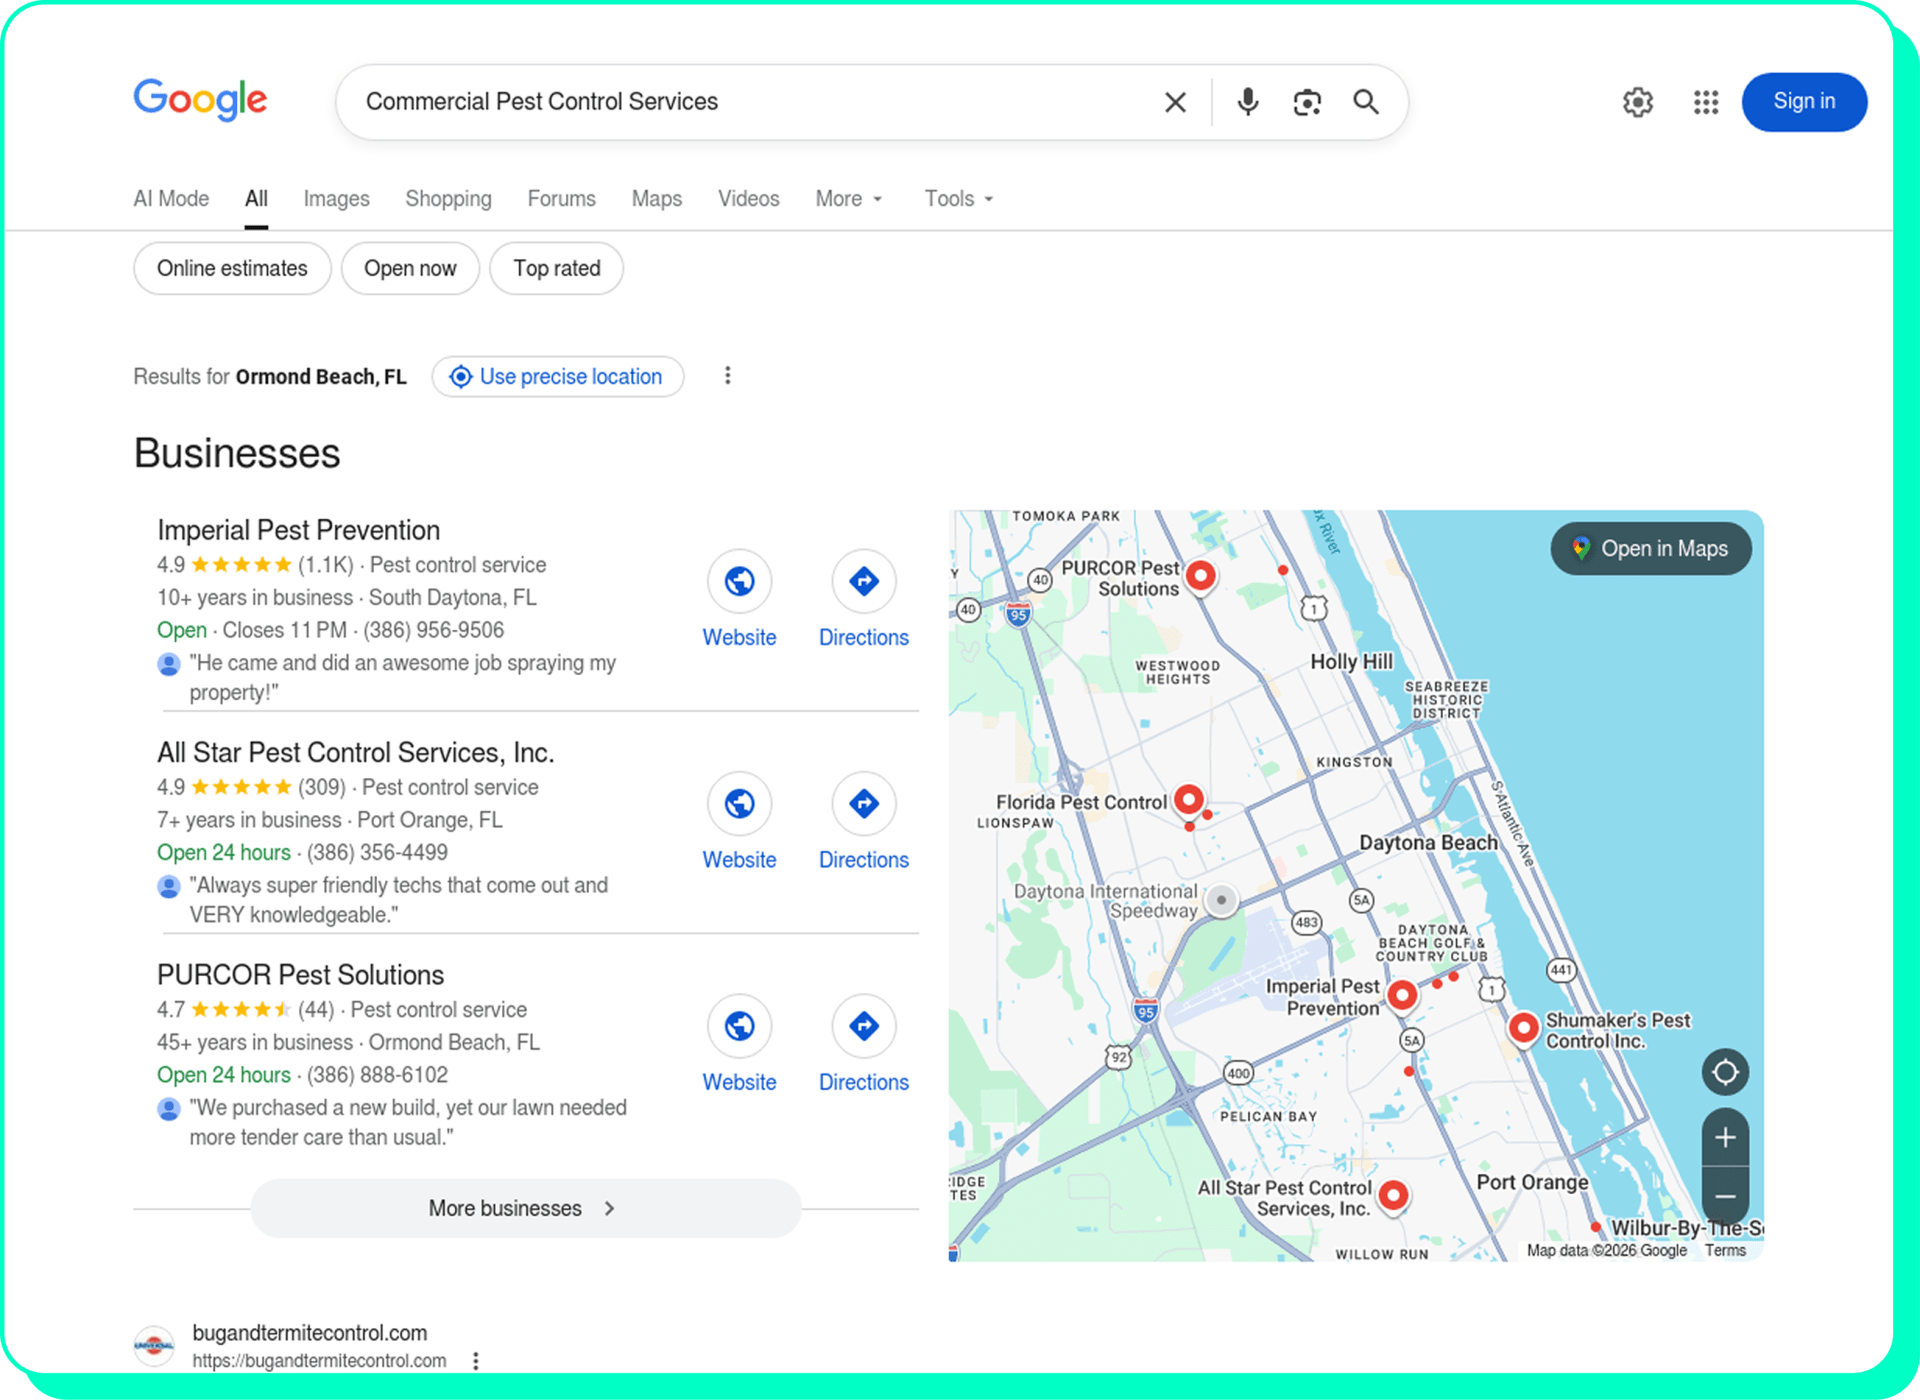Click the Google logo
This screenshot has width=1920, height=1400.
click(x=200, y=99)
